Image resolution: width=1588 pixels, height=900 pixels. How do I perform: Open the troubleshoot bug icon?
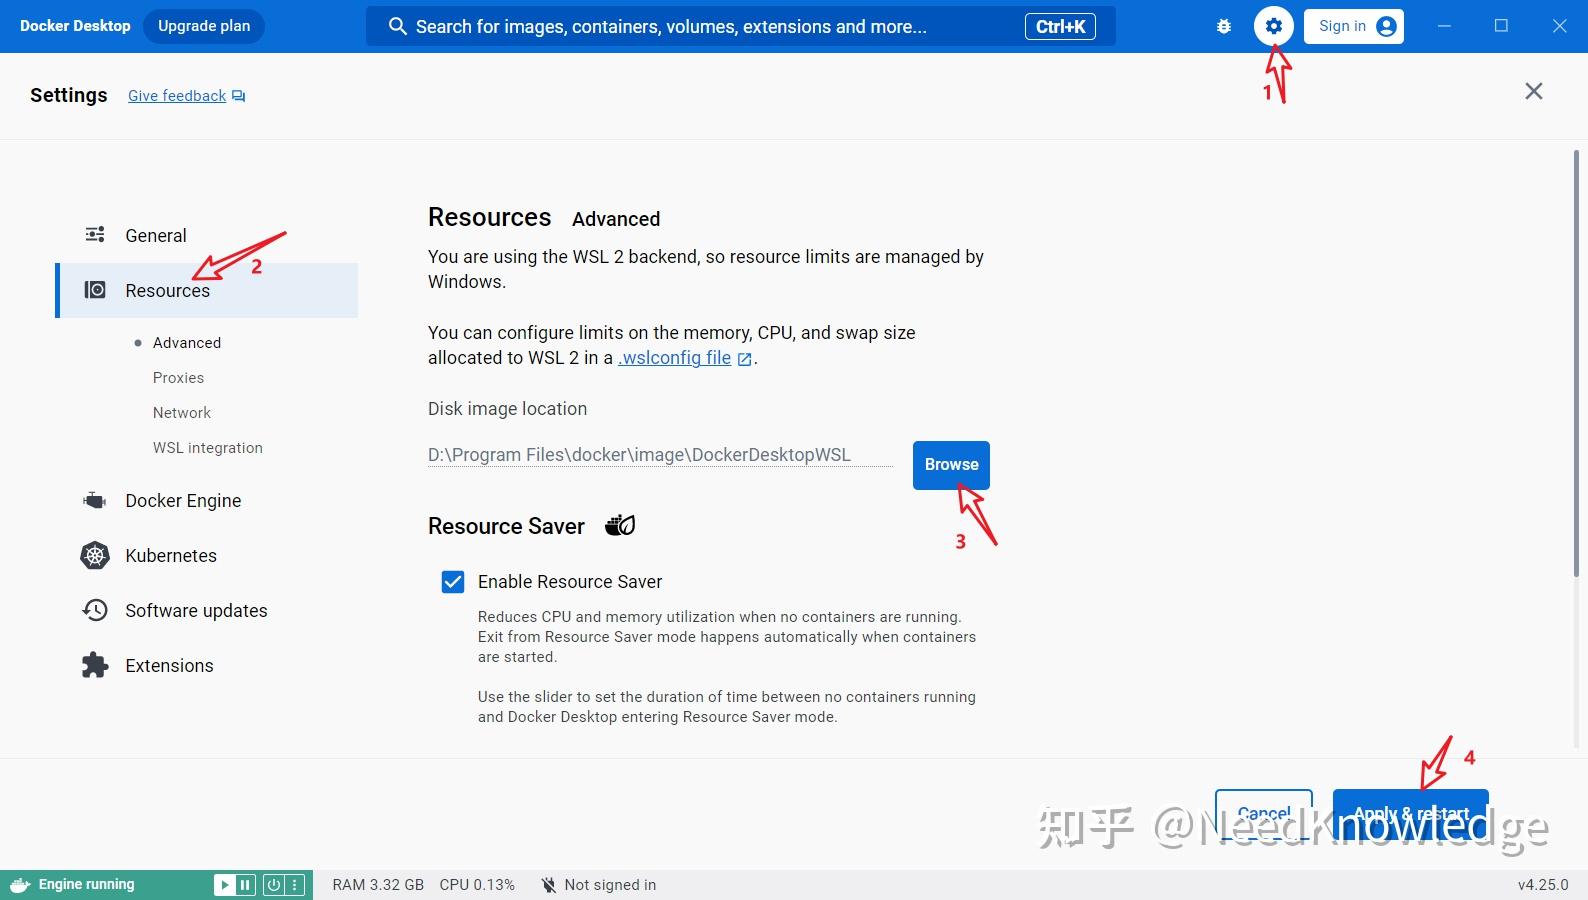(1224, 27)
